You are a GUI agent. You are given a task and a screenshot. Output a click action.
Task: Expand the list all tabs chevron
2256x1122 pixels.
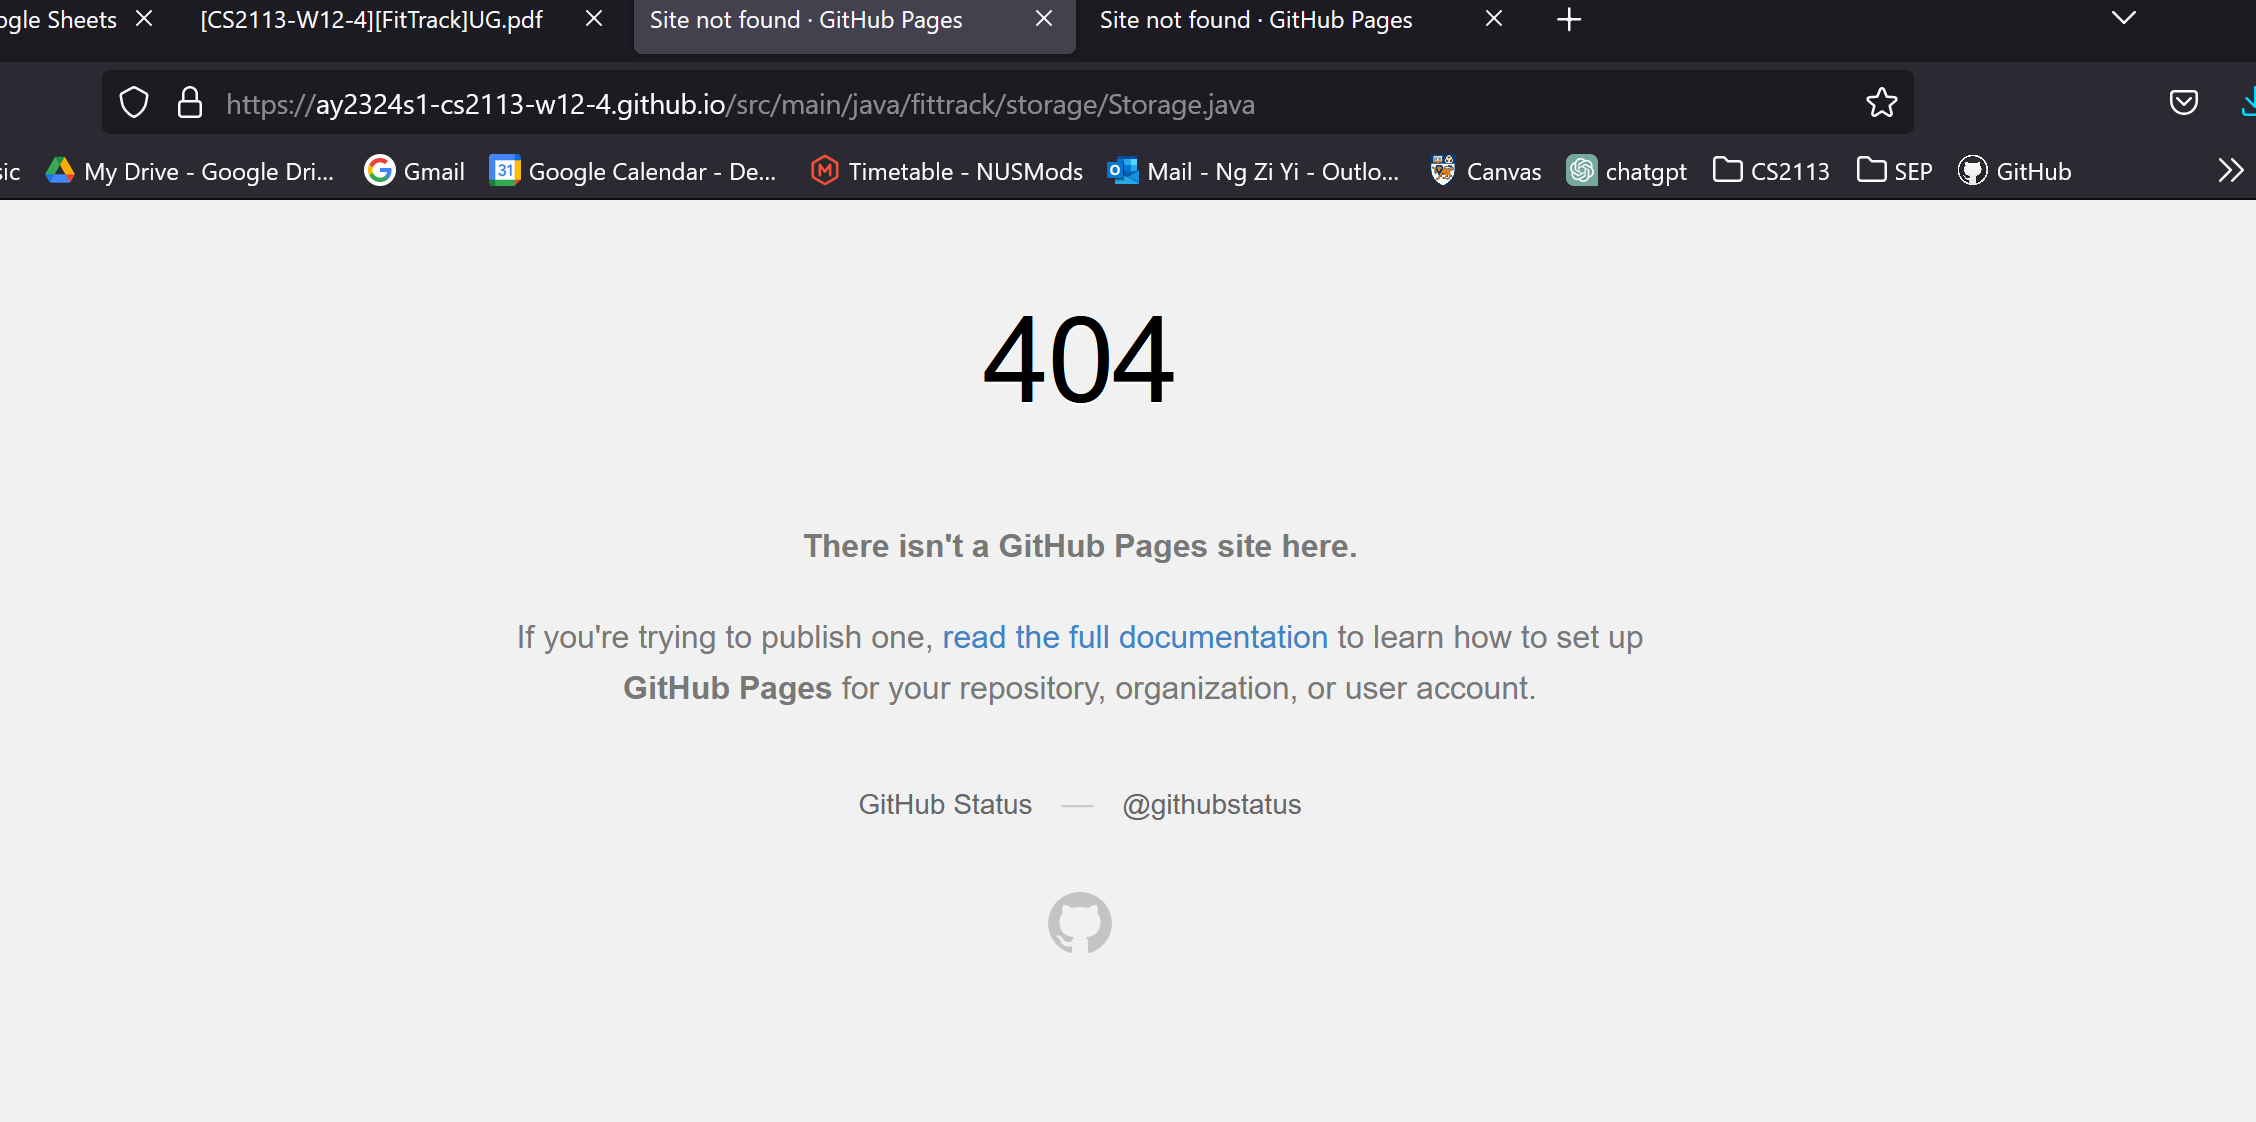pyautogui.click(x=2123, y=18)
